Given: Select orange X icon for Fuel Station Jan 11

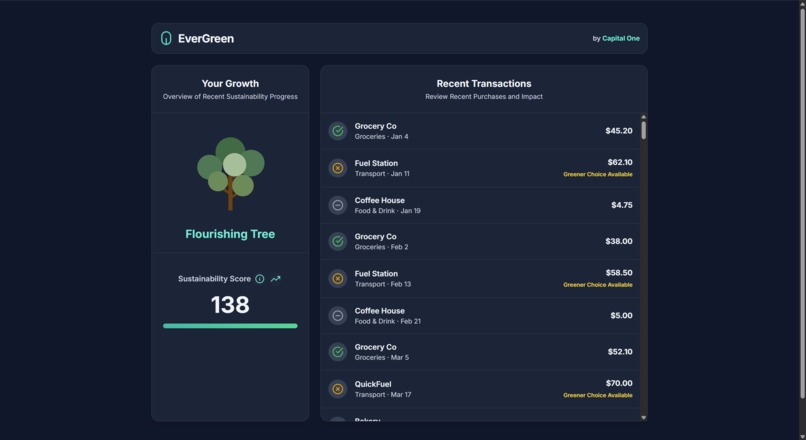Looking at the screenshot, I should click(338, 168).
